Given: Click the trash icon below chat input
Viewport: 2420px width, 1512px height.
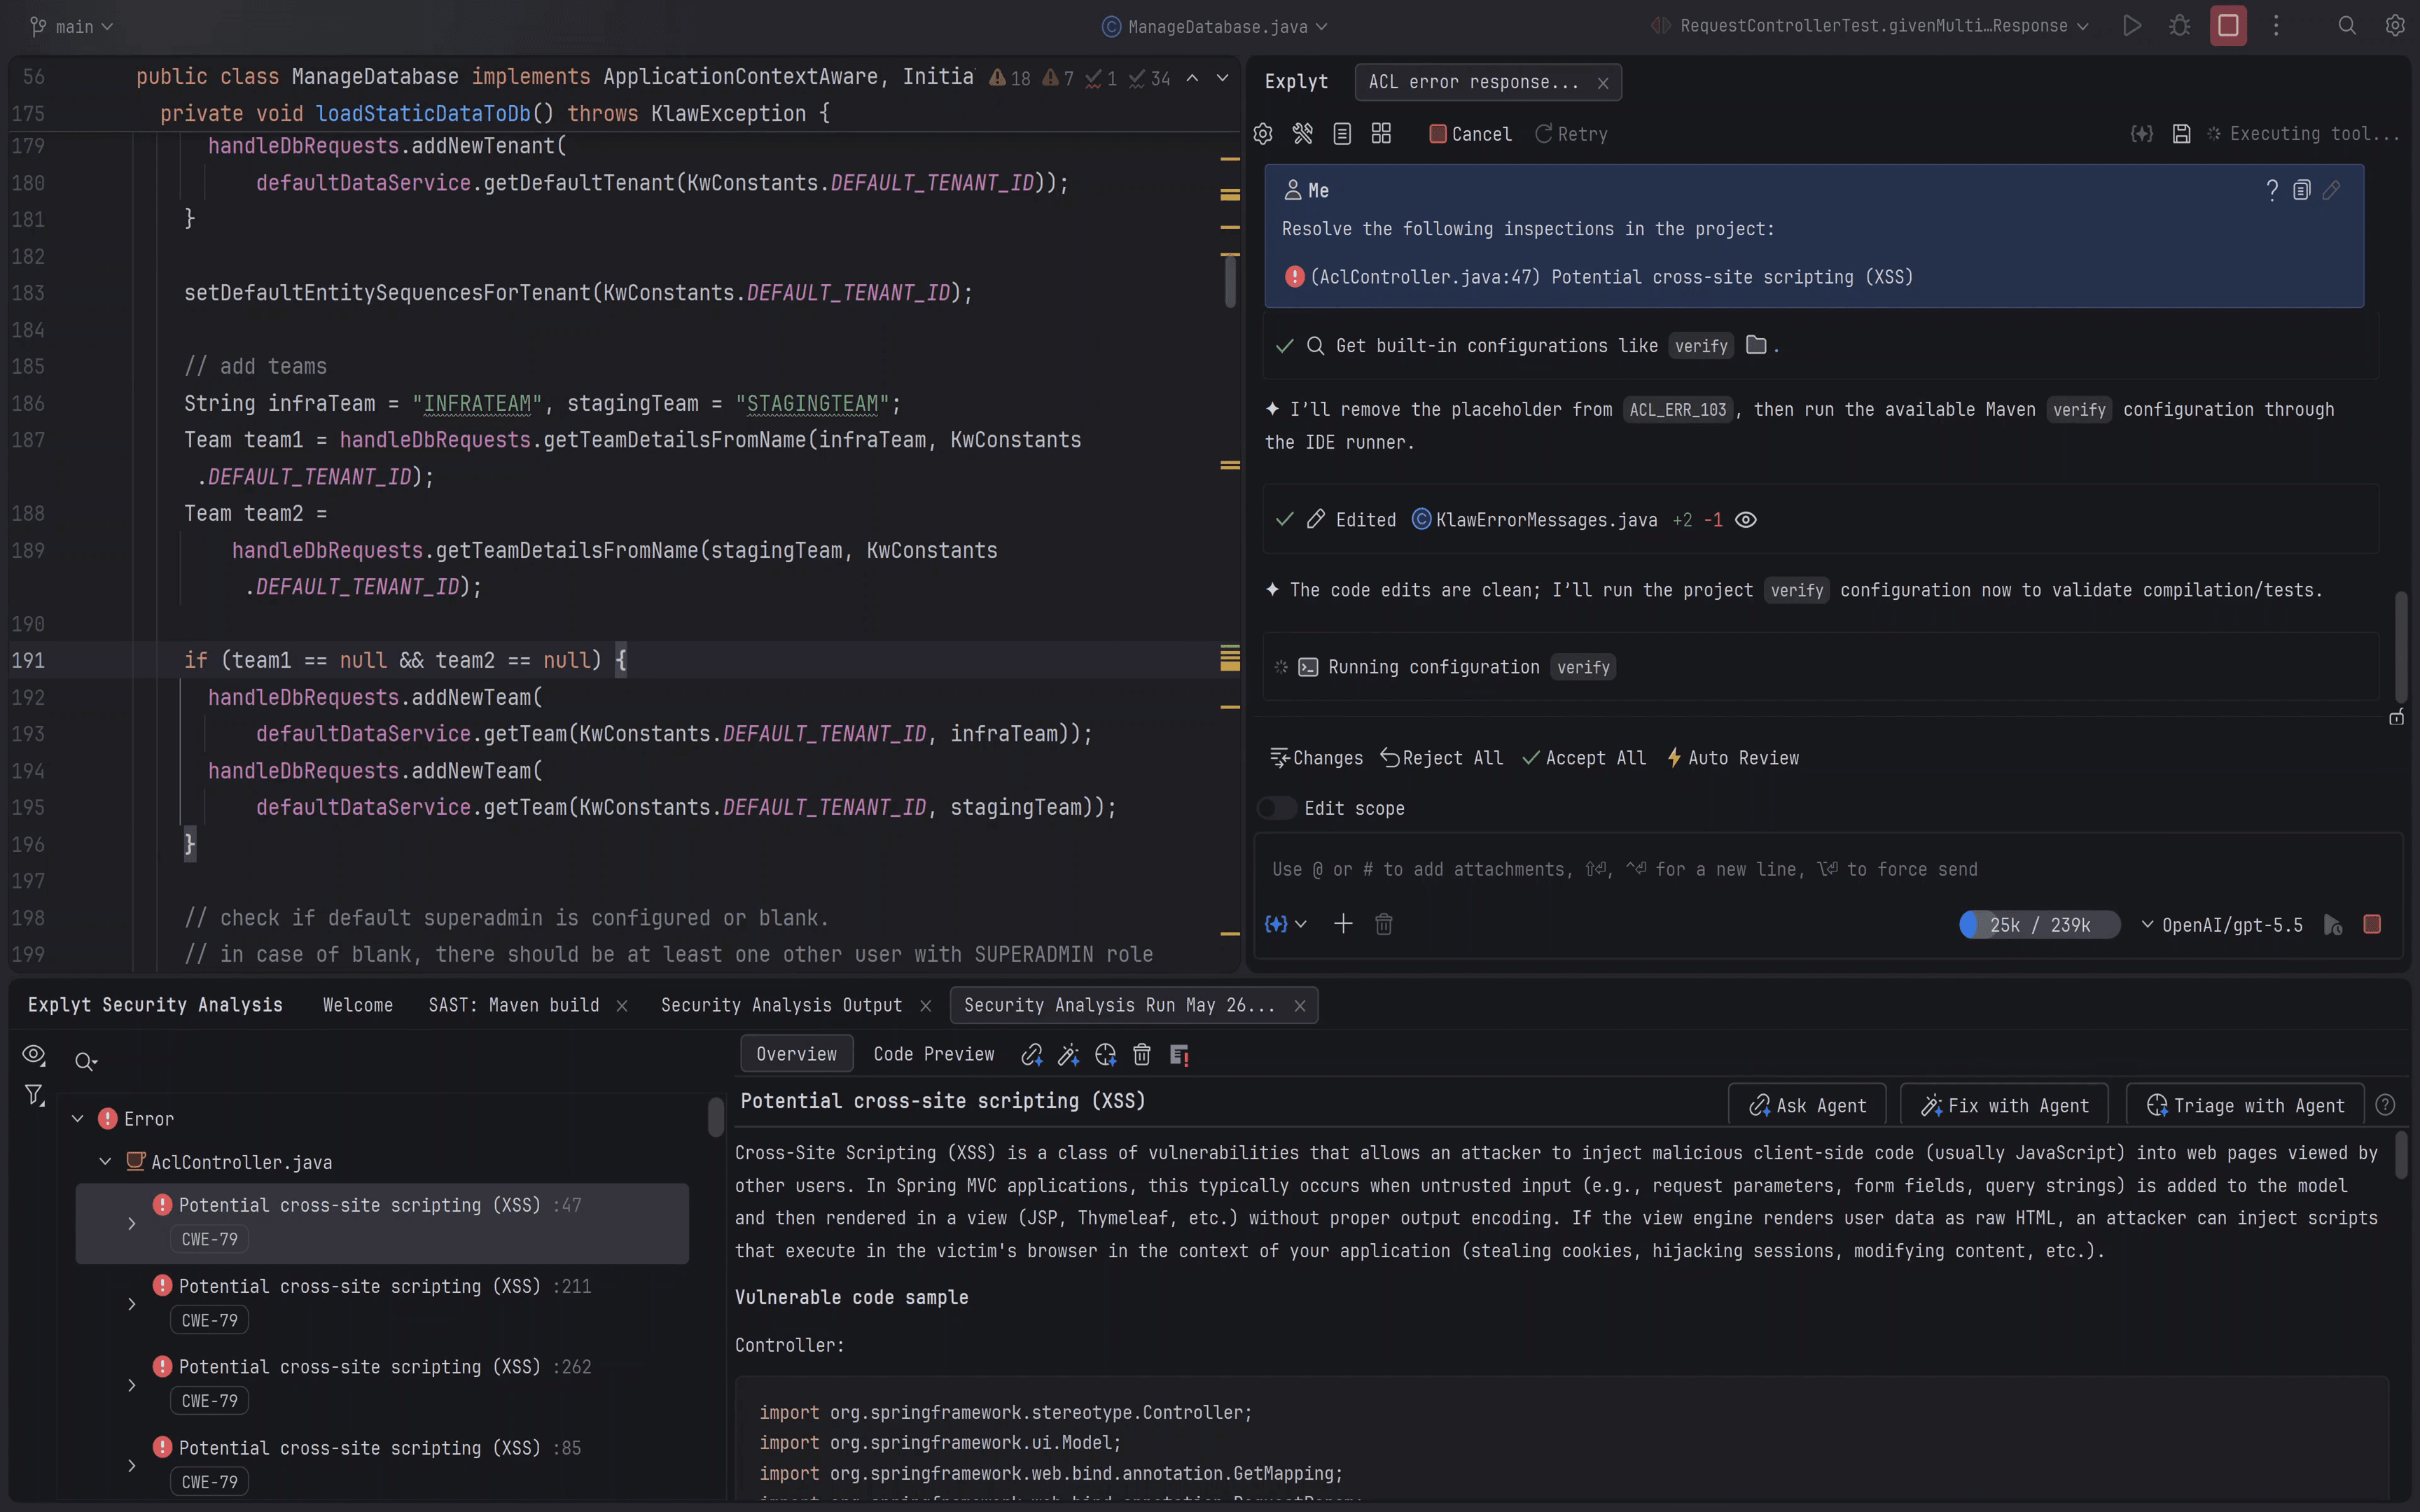Looking at the screenshot, I should pyautogui.click(x=1384, y=924).
